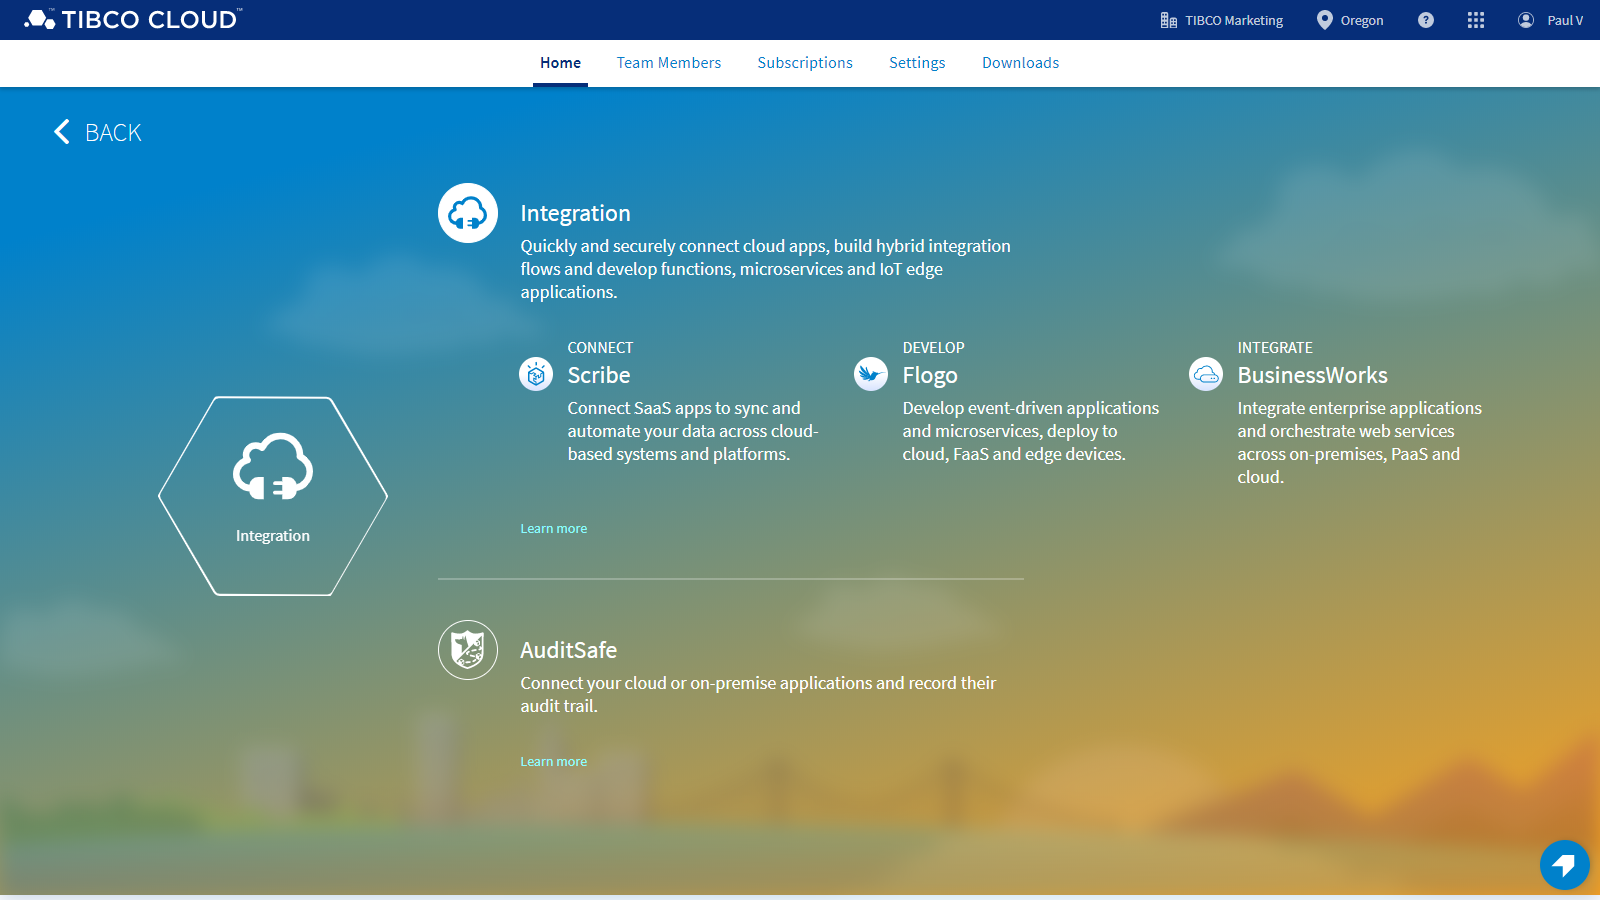
Task: Open the apps grid icon
Action: tap(1475, 20)
